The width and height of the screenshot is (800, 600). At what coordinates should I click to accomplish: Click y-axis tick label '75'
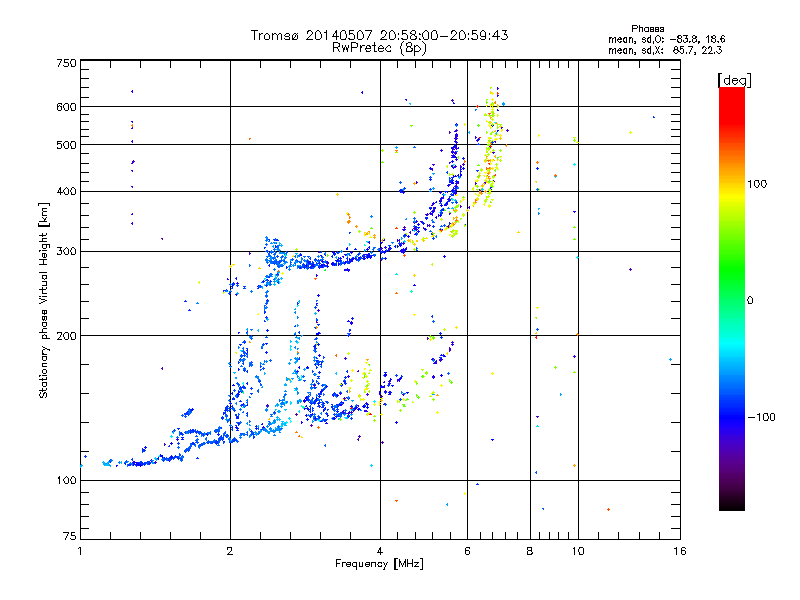click(x=70, y=536)
